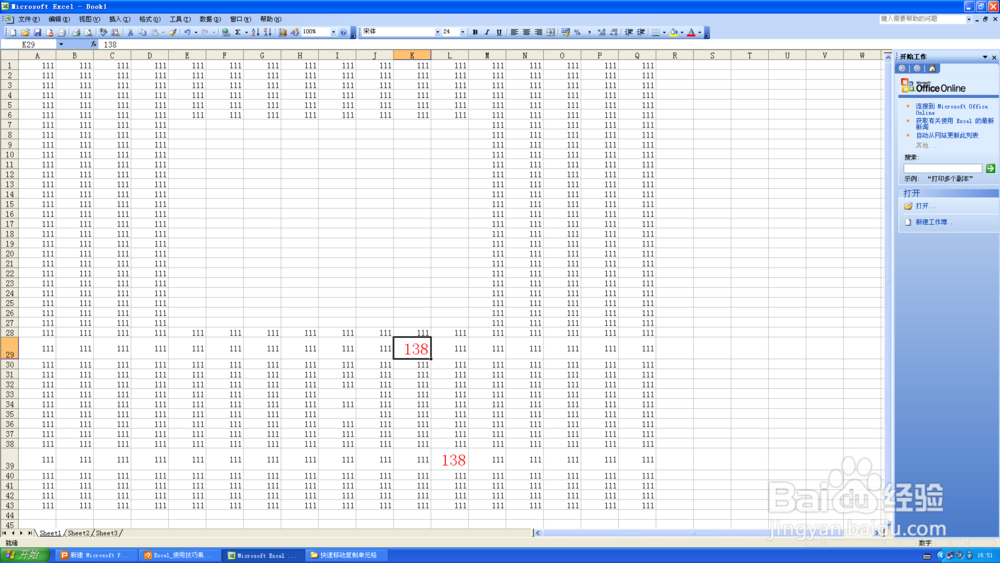Click the Print icon in toolbar

coord(77,32)
